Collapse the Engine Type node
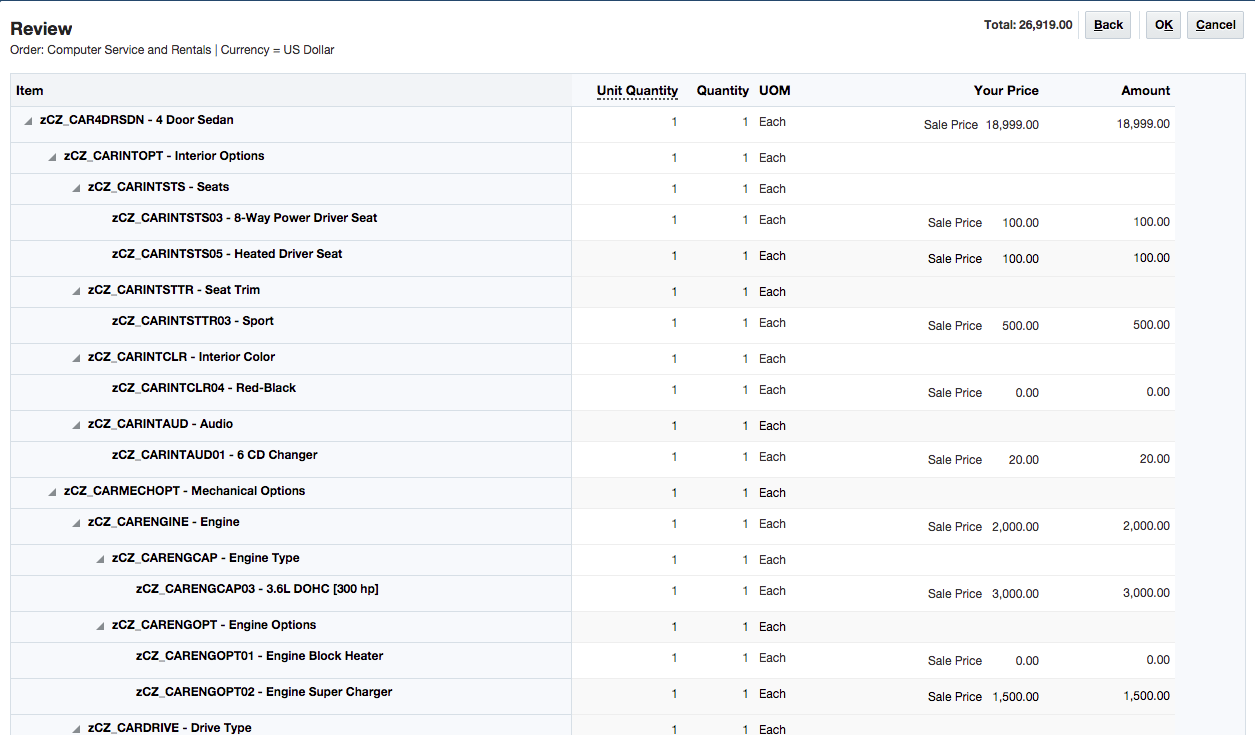Image resolution: width=1255 pixels, height=735 pixels. 100,559
